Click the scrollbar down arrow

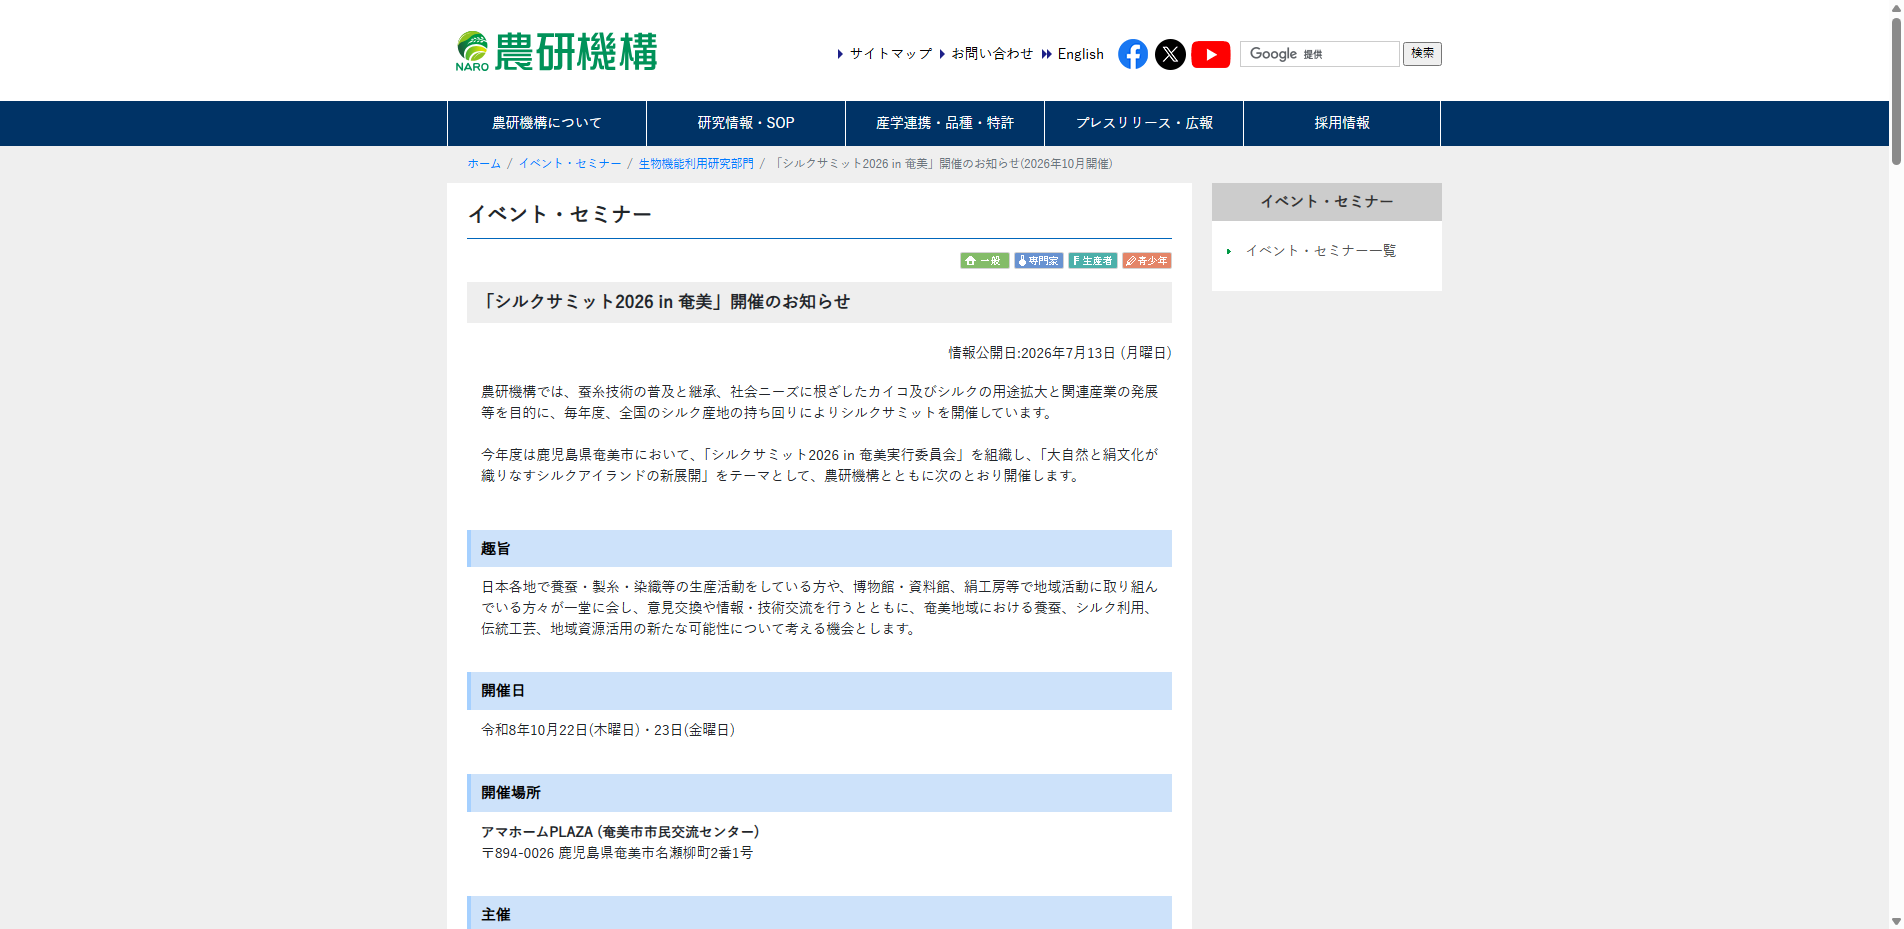point(1896,921)
